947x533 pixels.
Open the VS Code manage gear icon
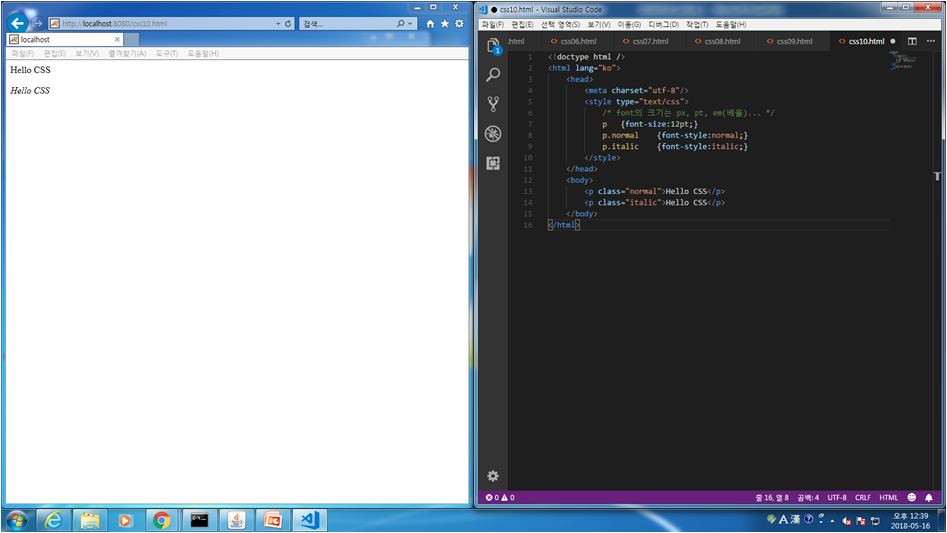click(x=493, y=476)
